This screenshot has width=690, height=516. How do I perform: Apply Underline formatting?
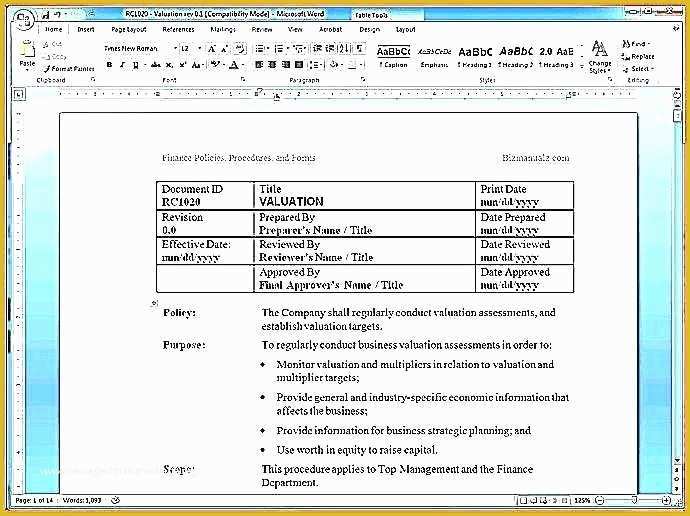click(136, 65)
